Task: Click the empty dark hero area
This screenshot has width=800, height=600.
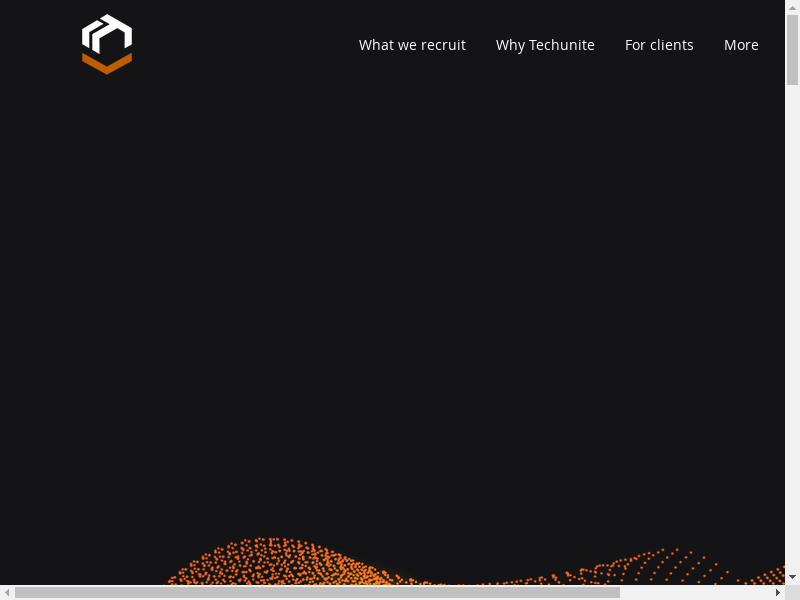Action: point(400,300)
